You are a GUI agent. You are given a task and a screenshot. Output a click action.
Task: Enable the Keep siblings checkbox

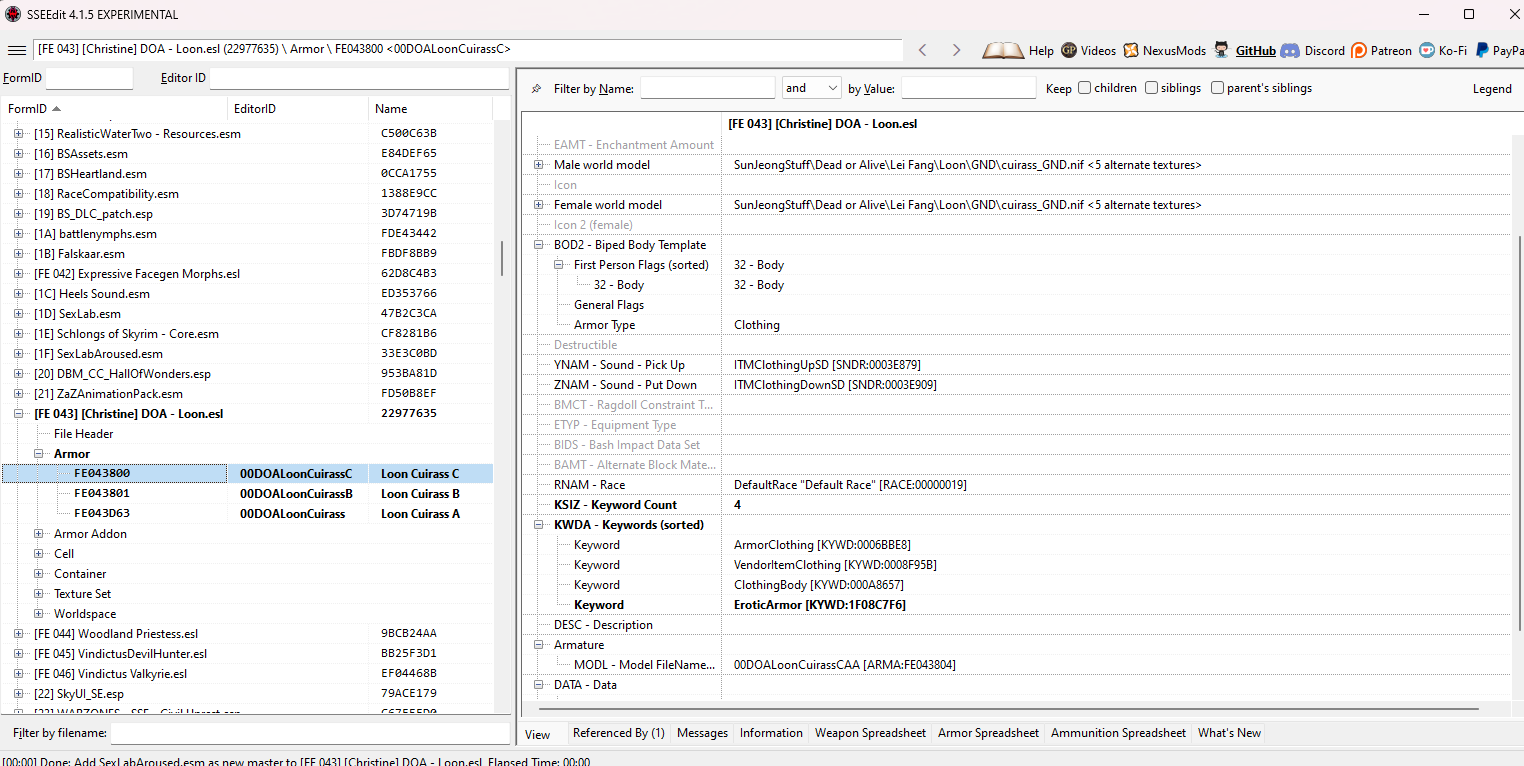coord(1152,88)
